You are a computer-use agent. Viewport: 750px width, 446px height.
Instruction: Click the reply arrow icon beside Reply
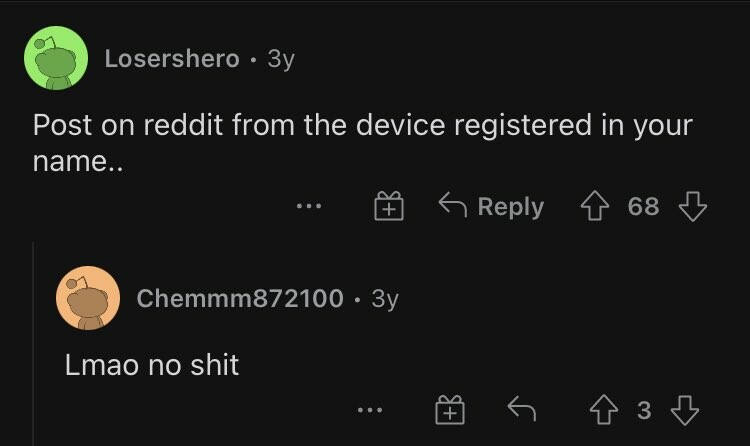pyautogui.click(x=452, y=205)
